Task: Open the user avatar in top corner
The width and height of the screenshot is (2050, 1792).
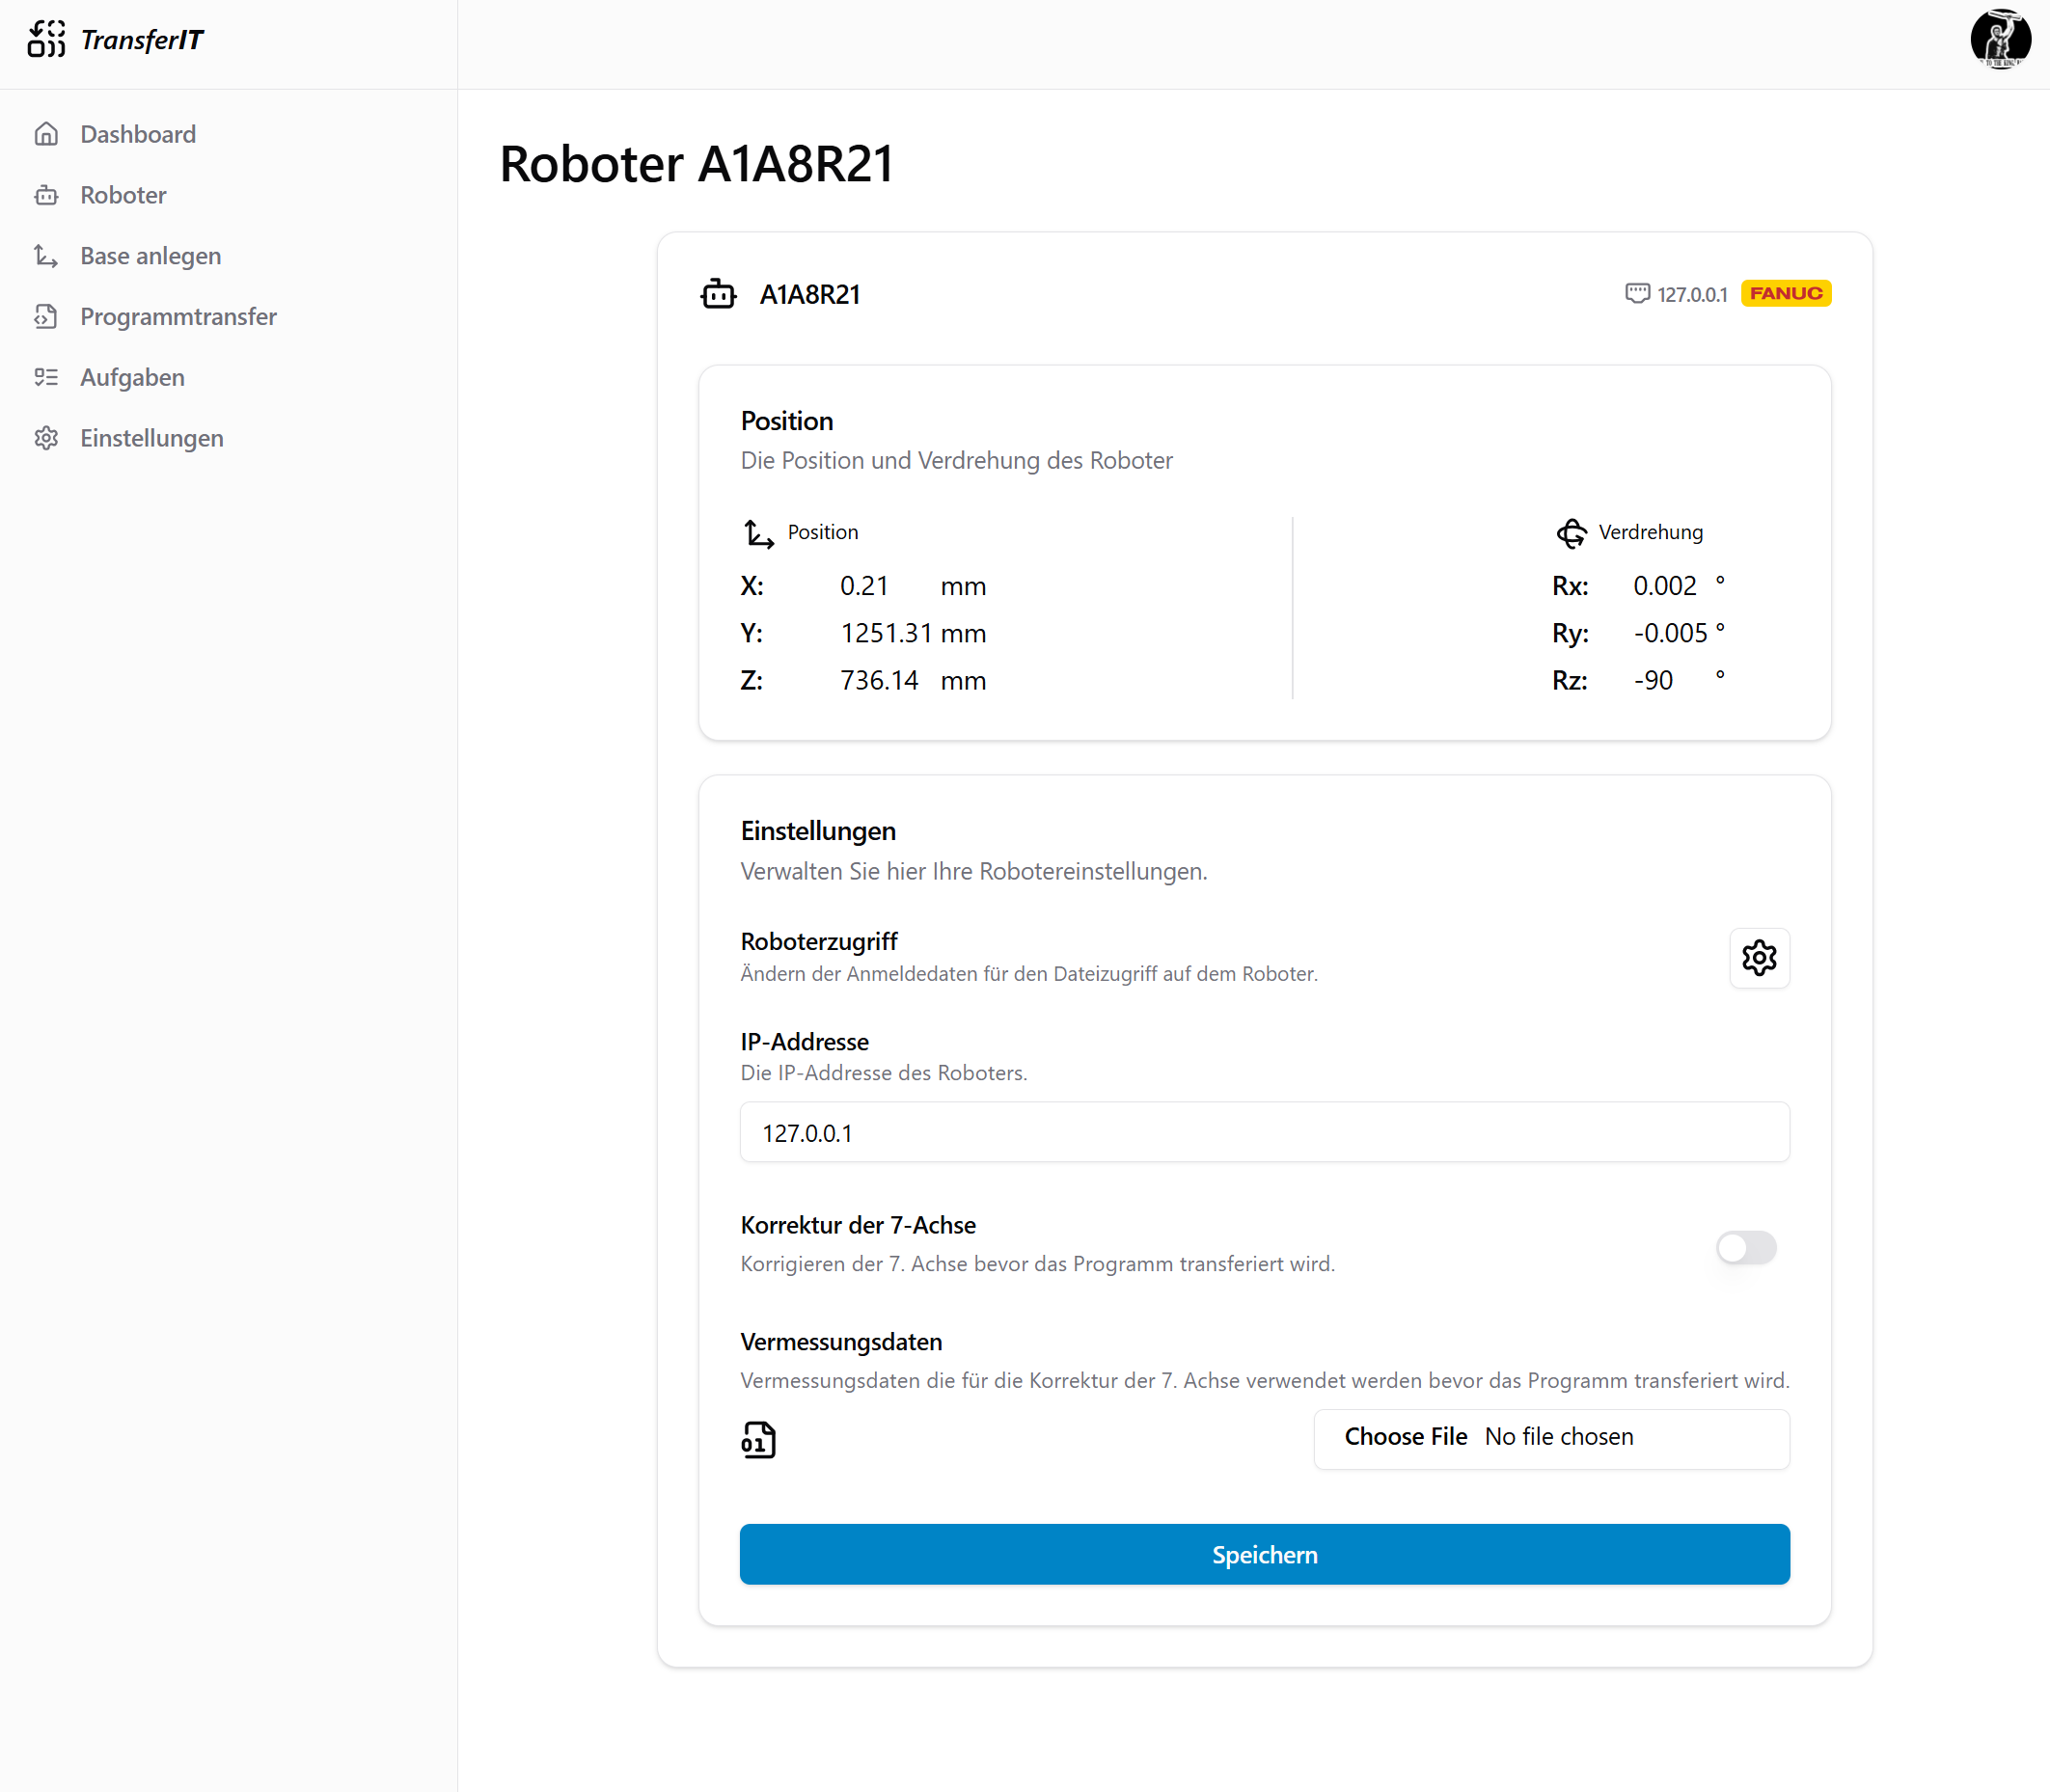Action: coord(1999,39)
